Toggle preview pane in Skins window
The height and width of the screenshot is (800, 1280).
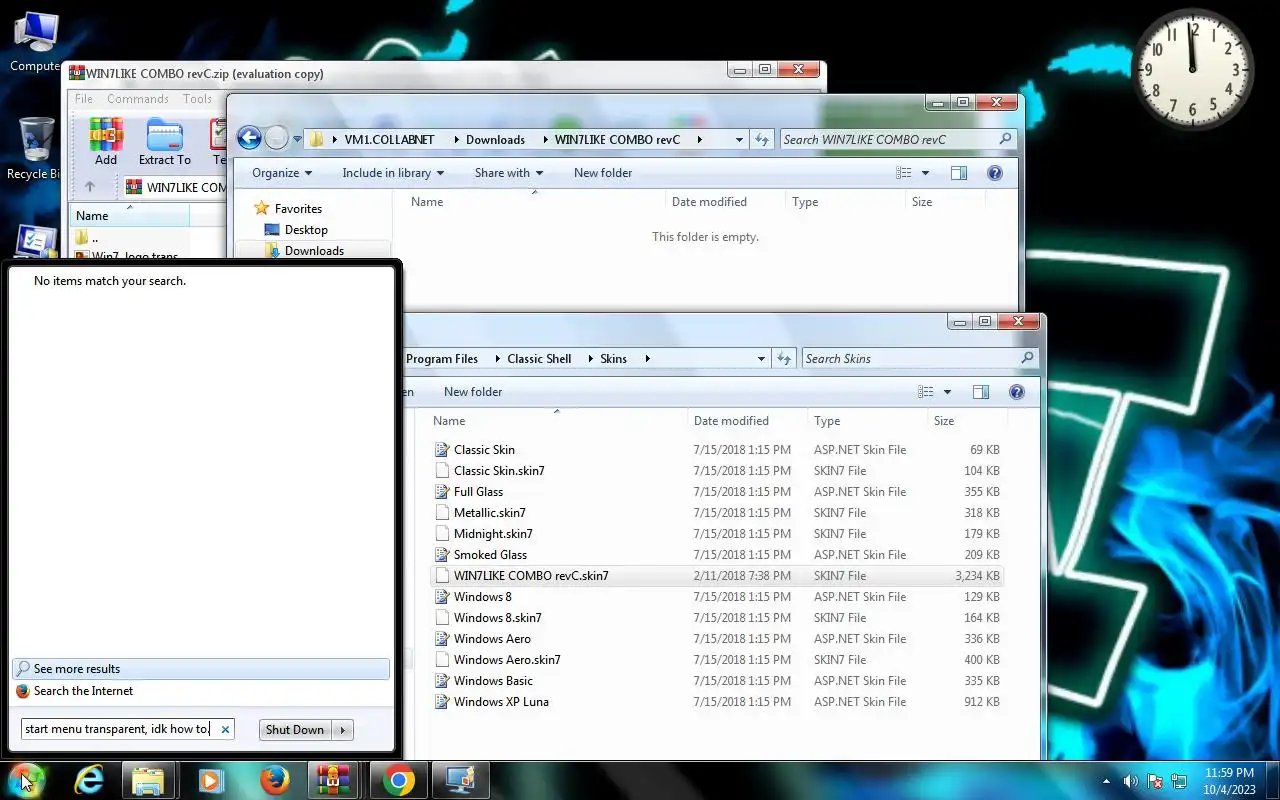[x=981, y=392]
